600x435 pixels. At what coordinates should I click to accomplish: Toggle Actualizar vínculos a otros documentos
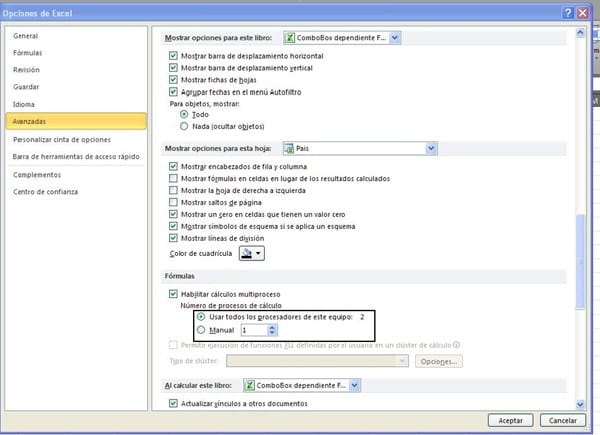[173, 403]
